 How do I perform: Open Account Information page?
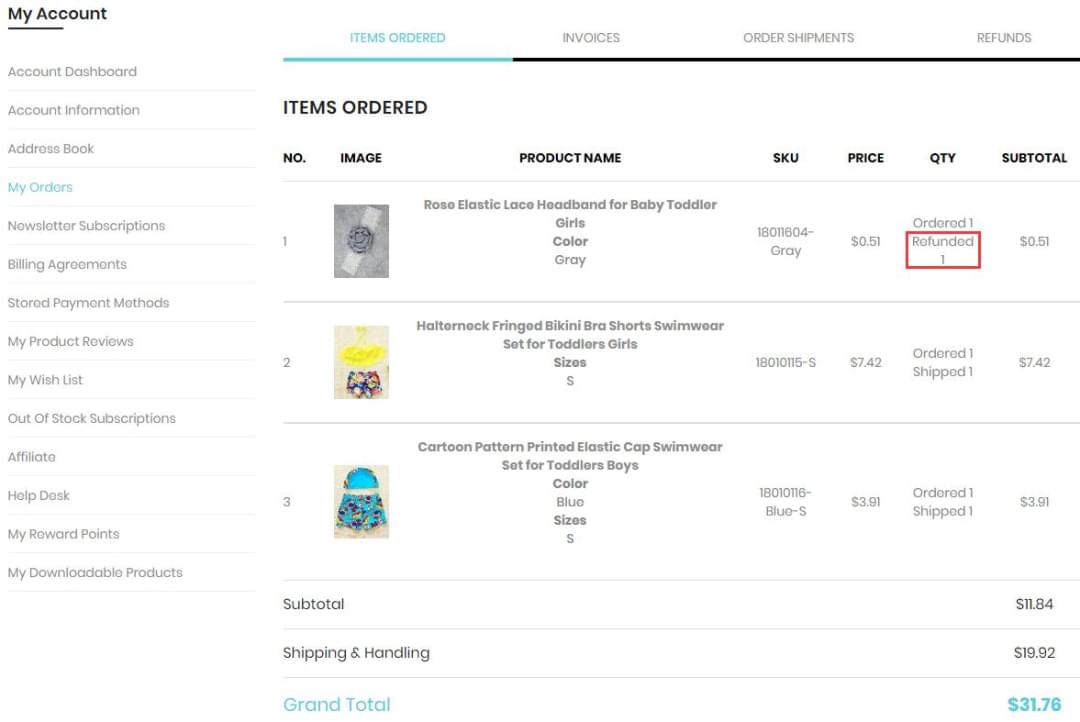73,110
